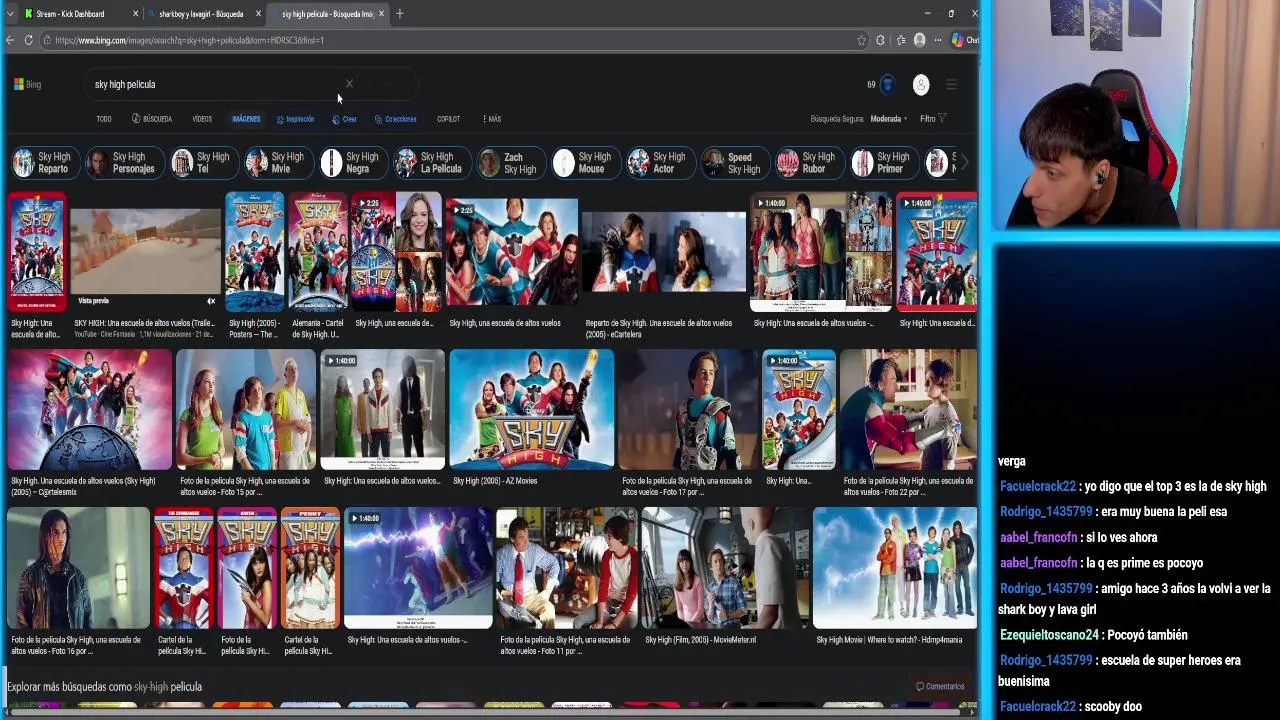Close the sharkboy y lavagirl tab
1280x720 pixels.
(x=258, y=14)
